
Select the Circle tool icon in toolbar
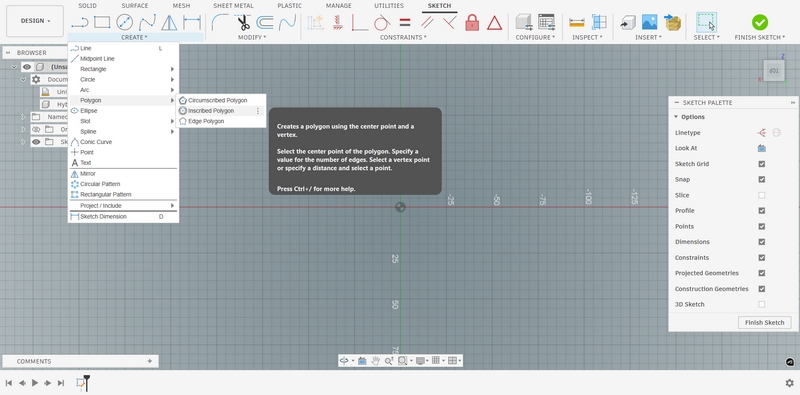coord(124,22)
